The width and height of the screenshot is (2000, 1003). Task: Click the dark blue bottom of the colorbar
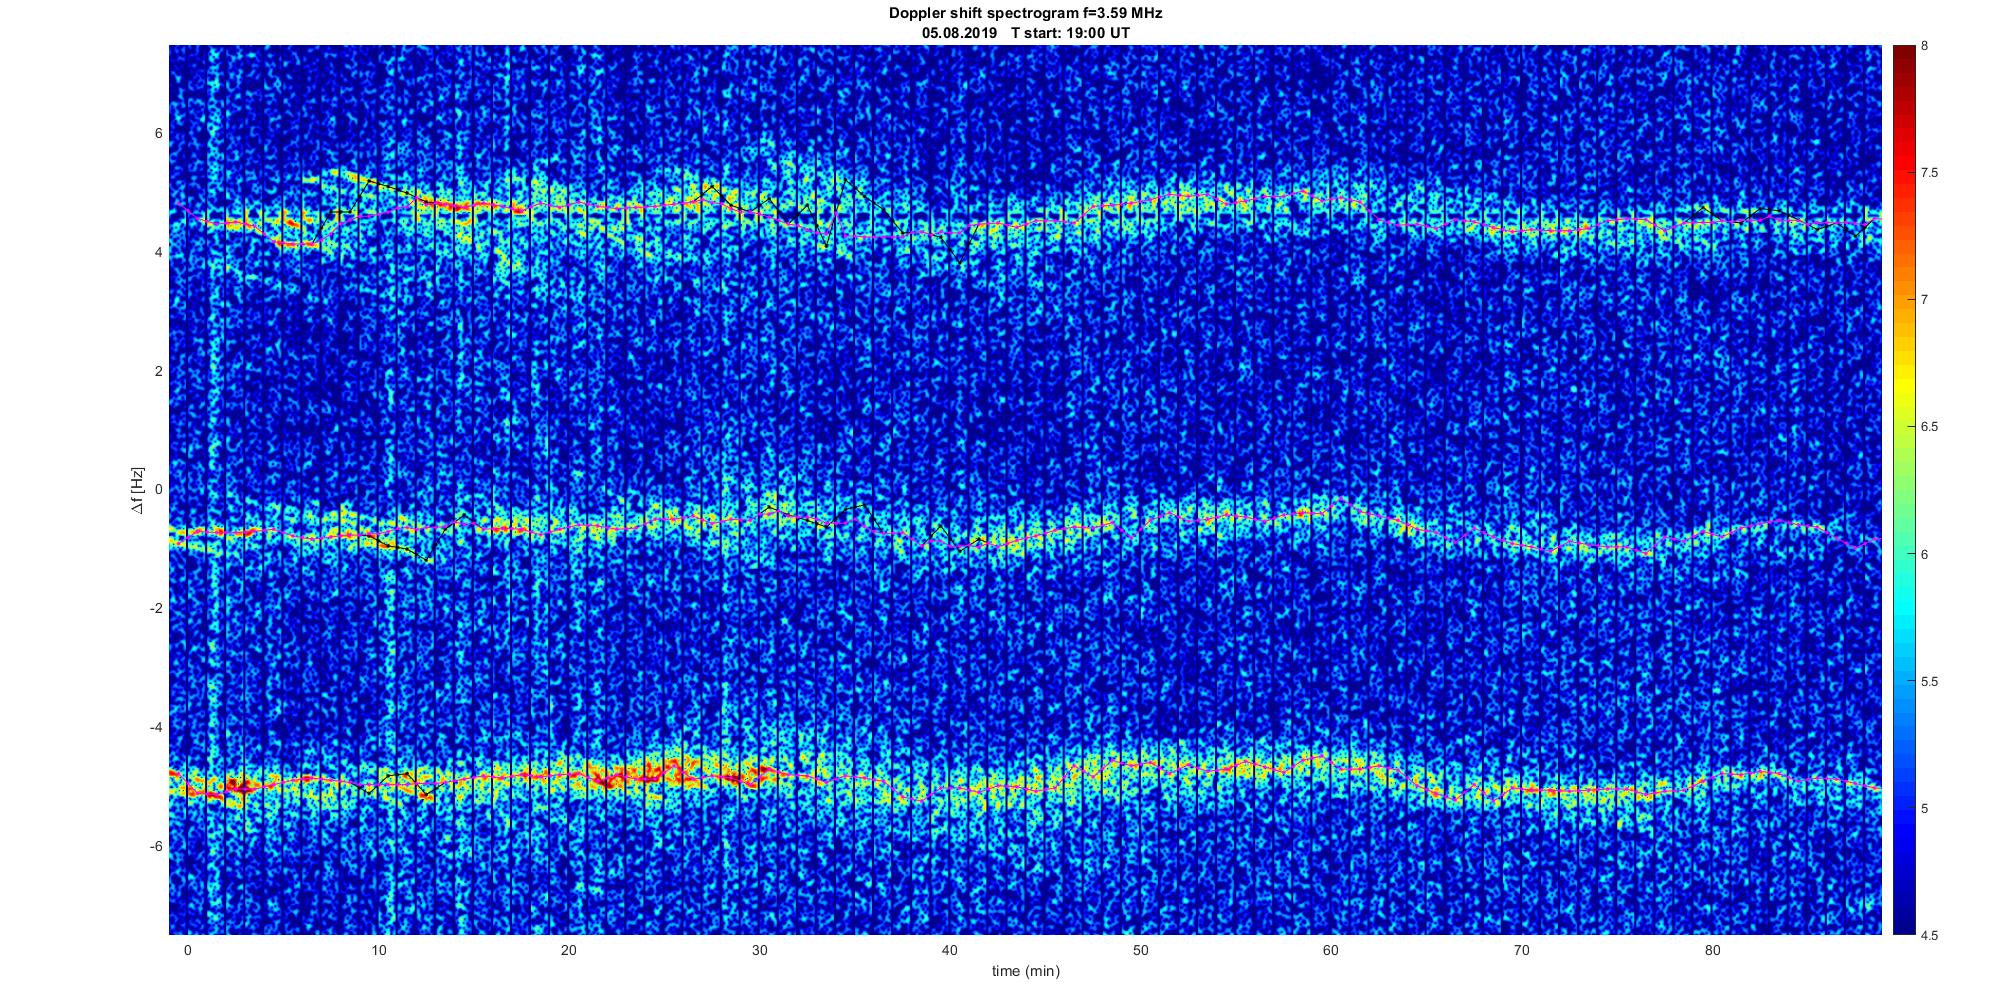click(x=1904, y=920)
